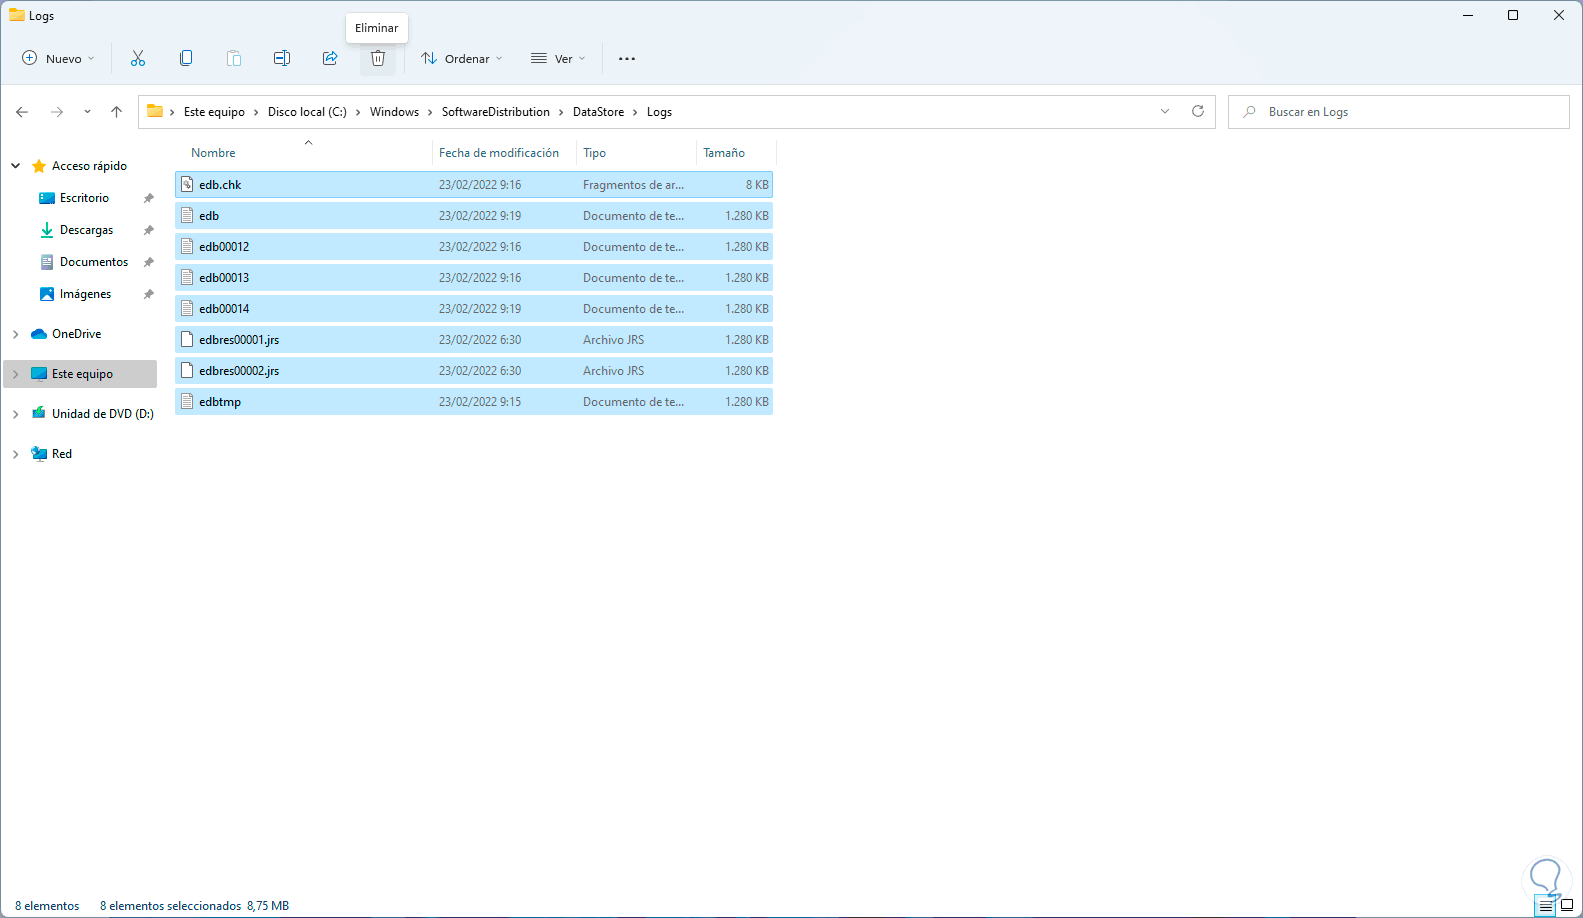Go up one folder level
1583x918 pixels.
117,112
